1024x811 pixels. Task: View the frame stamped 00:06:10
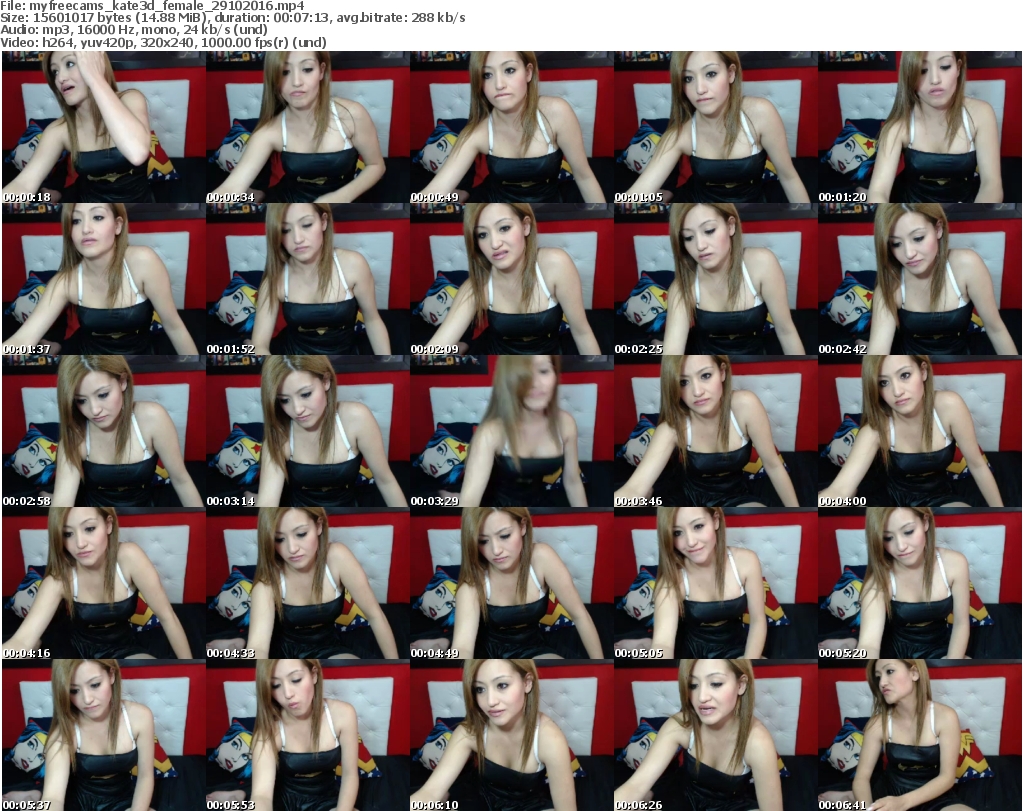[x=511, y=735]
